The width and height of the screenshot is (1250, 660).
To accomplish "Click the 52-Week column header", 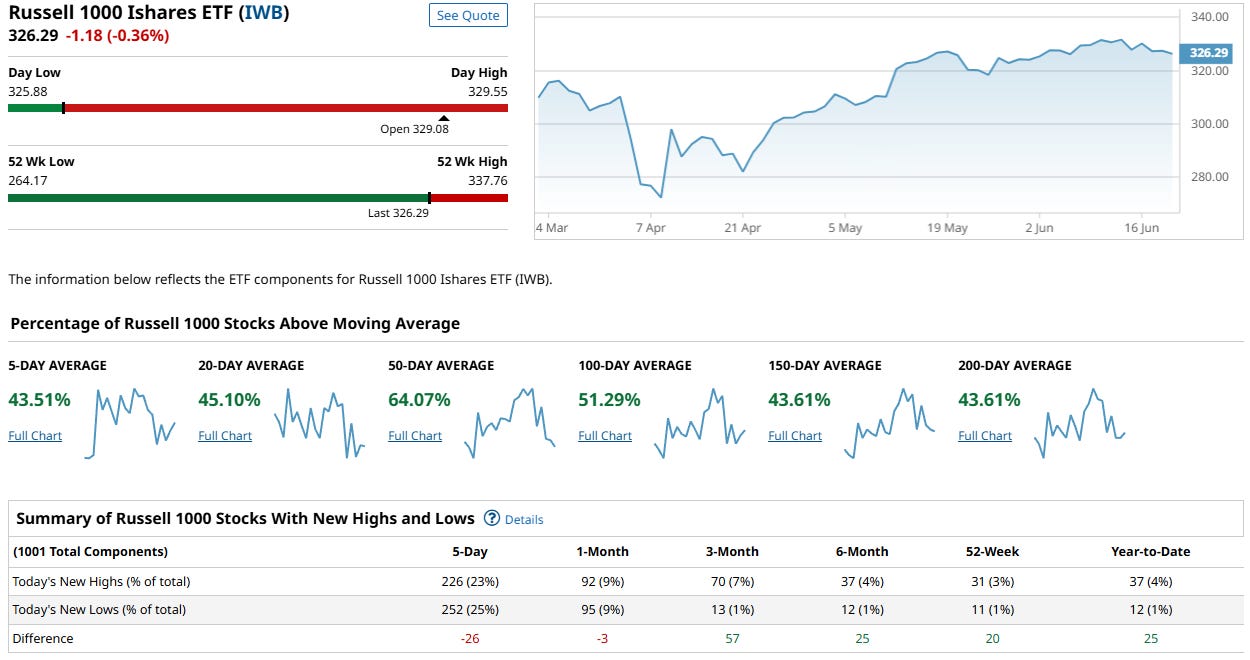I will coord(992,552).
